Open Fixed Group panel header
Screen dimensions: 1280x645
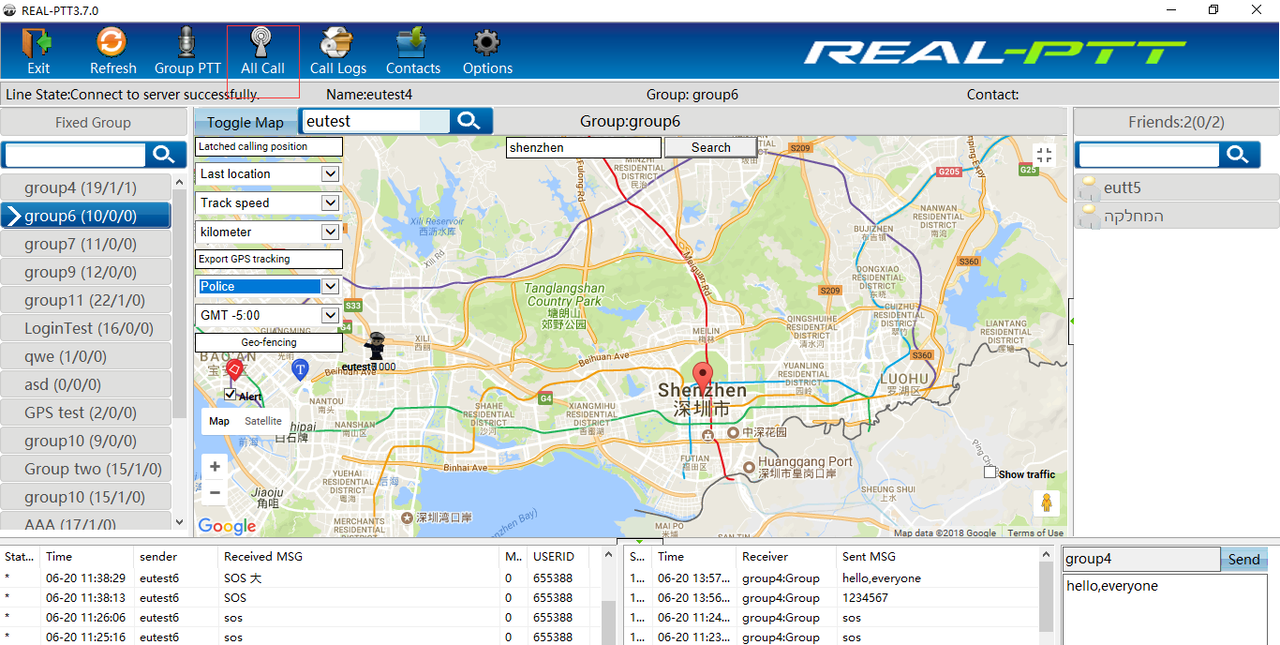93,122
